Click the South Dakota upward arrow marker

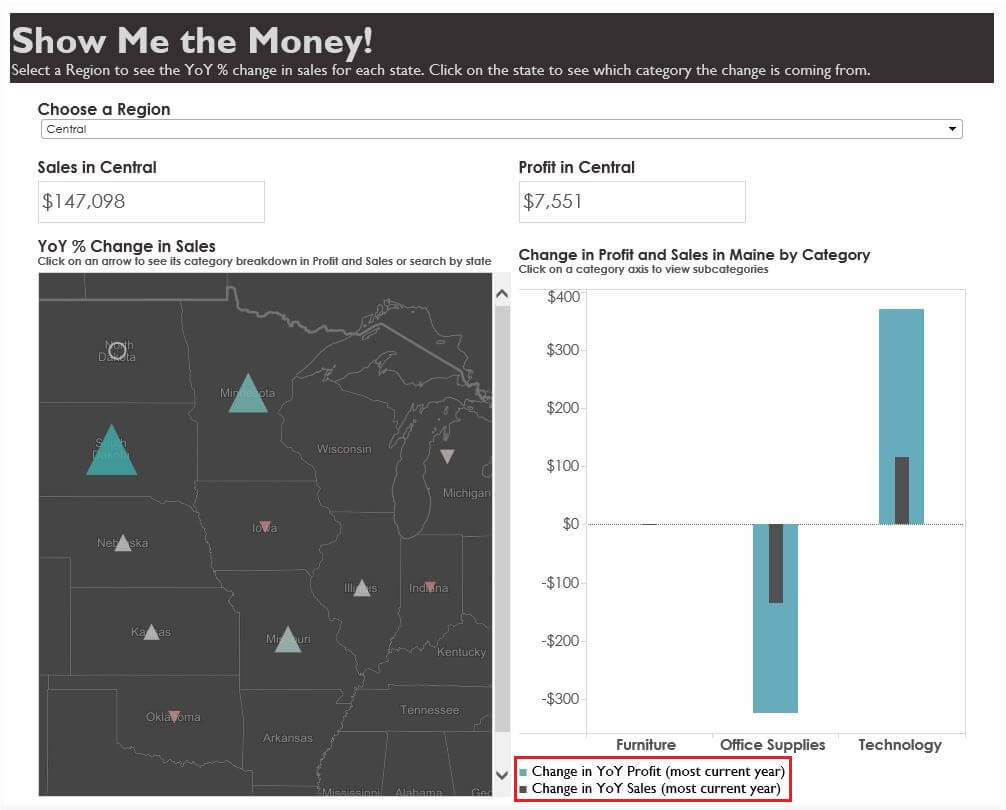111,454
